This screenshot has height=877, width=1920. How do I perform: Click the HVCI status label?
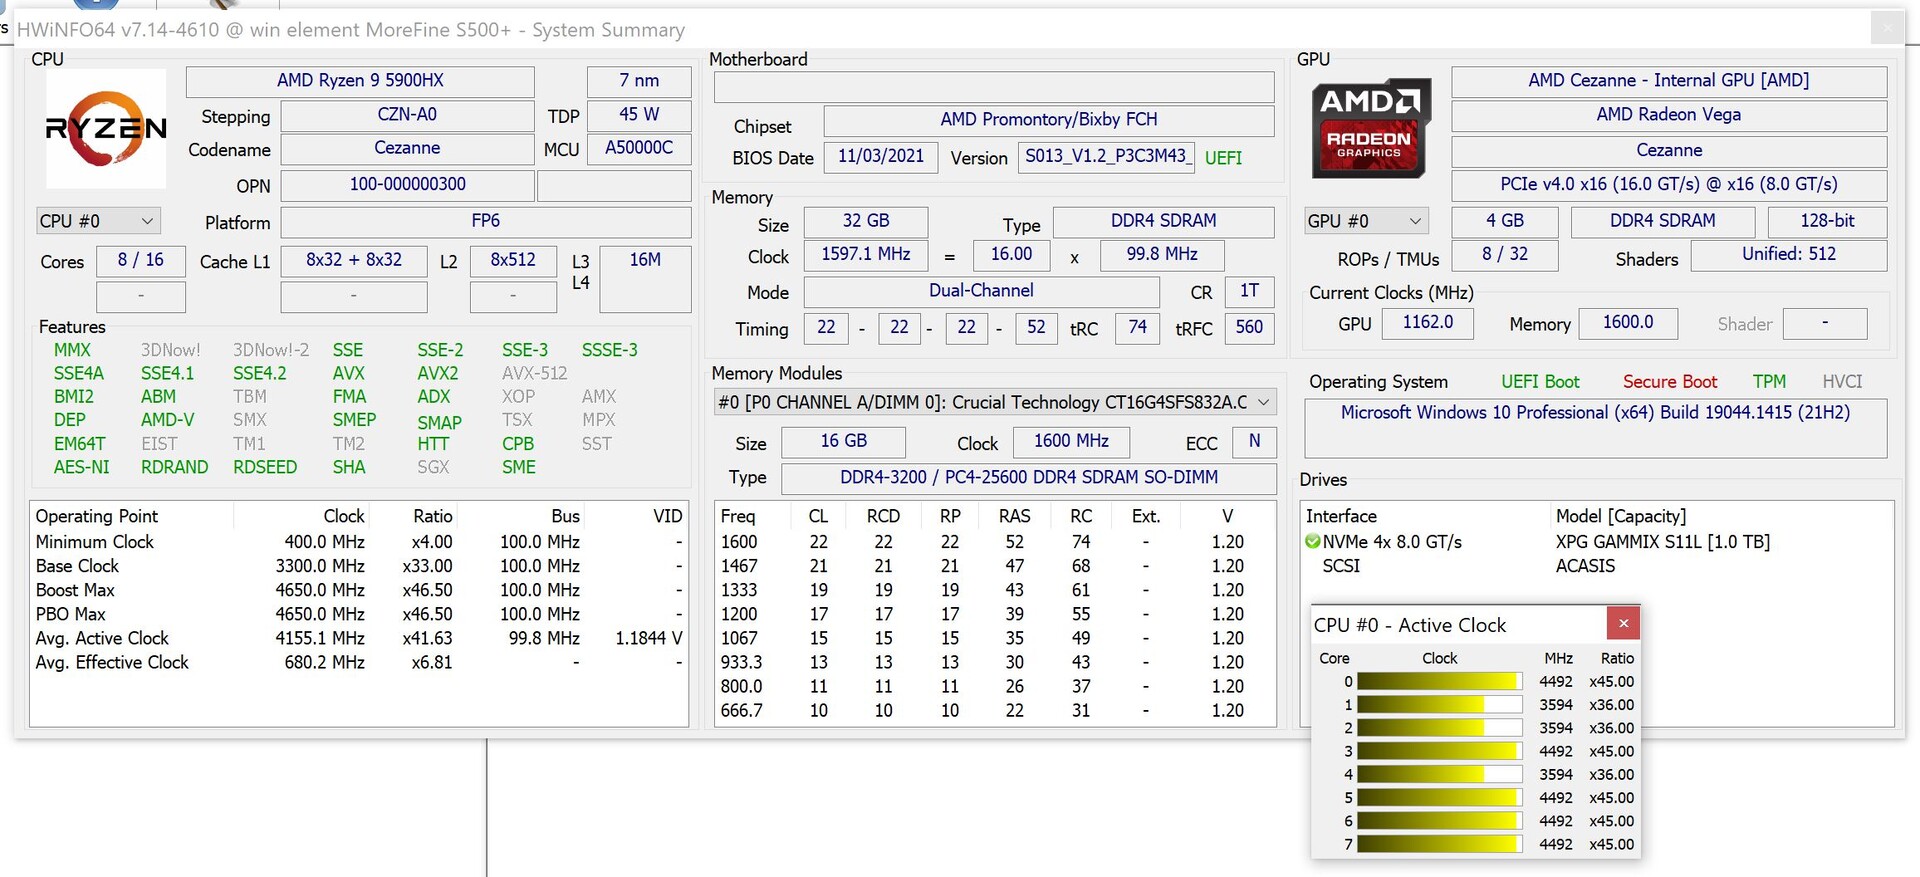(1842, 382)
